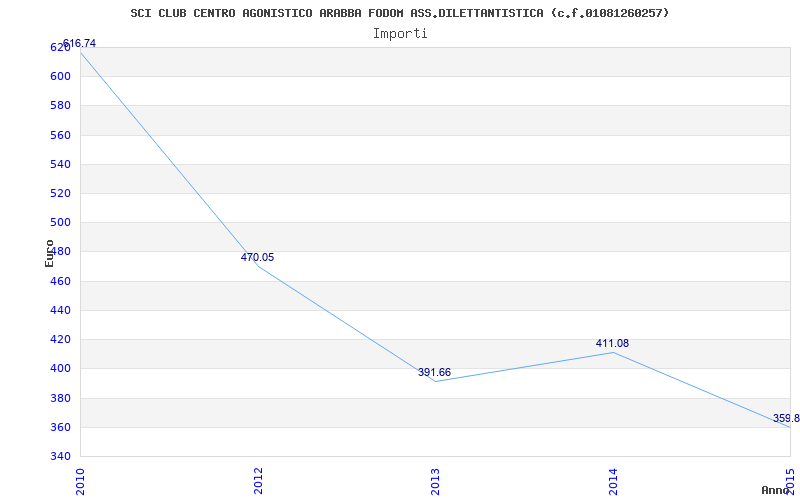The image size is (800, 500).
Task: Click the 2015 x-axis year label
Action: point(790,481)
